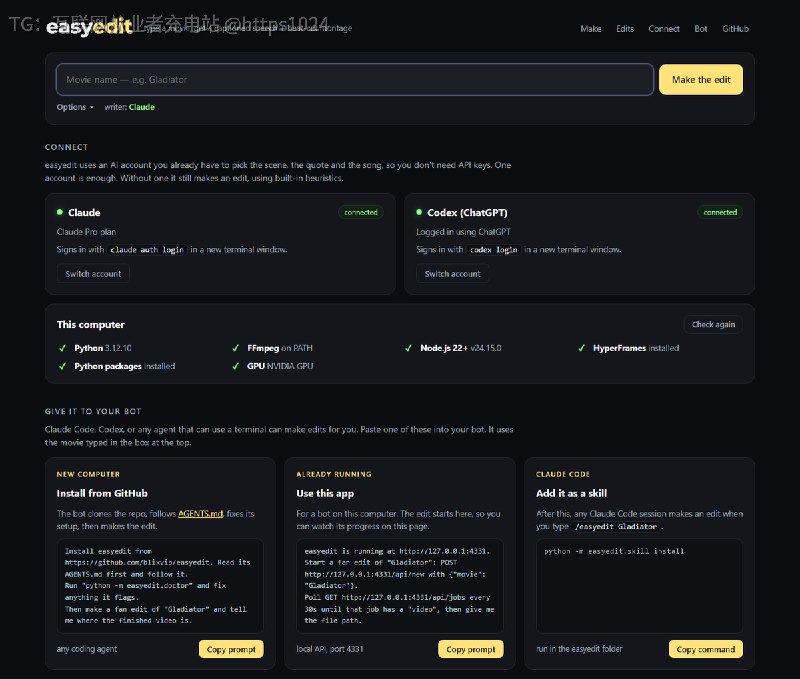Image resolution: width=800 pixels, height=679 pixels.
Task: Click the Logged in using ChatGPT text
Action: 463,232
